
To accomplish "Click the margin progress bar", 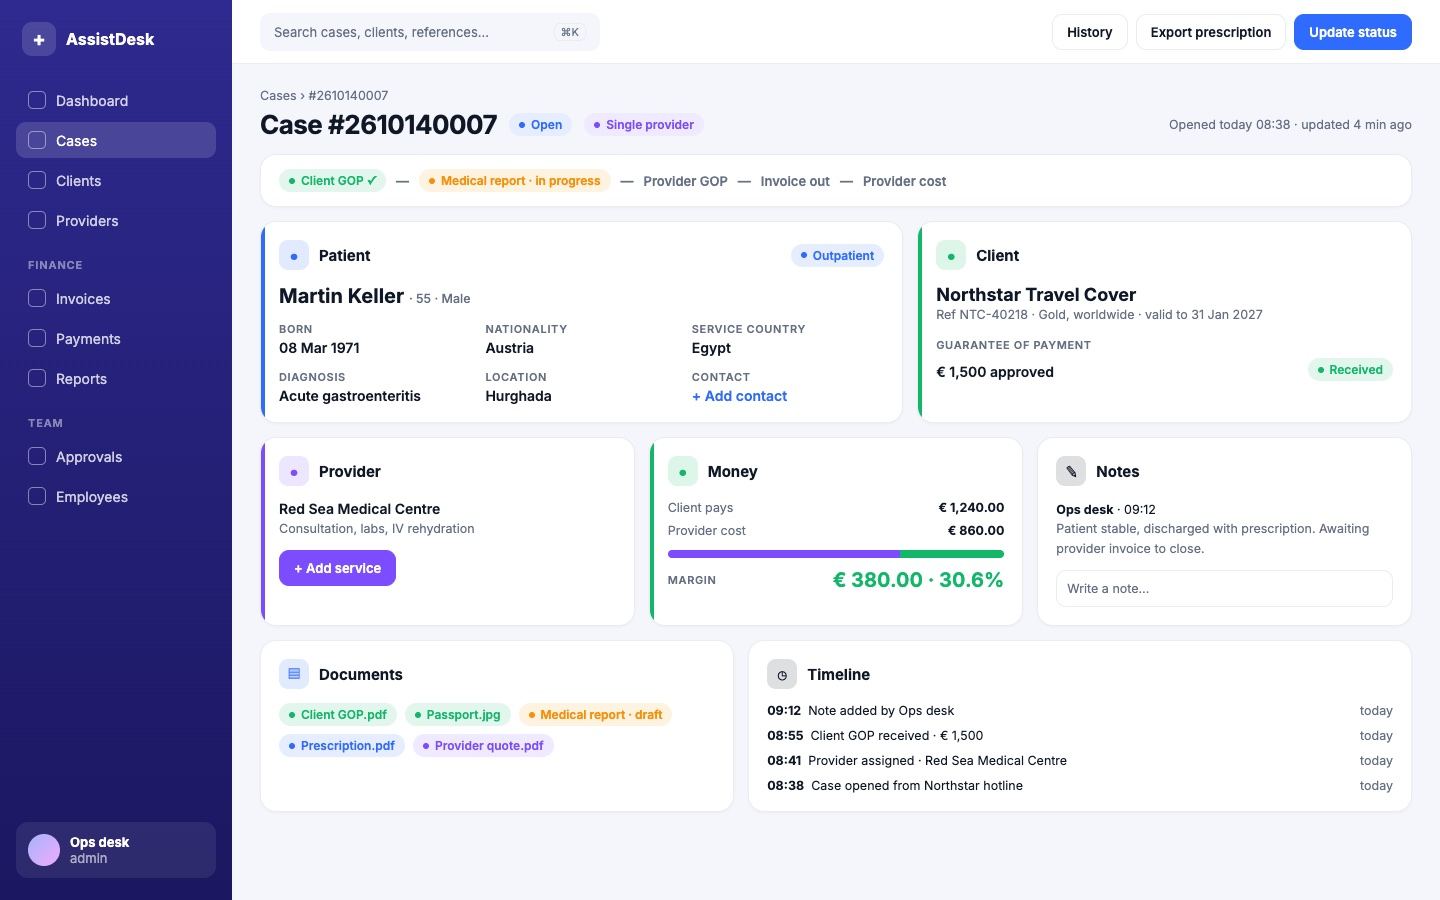I will pos(836,554).
